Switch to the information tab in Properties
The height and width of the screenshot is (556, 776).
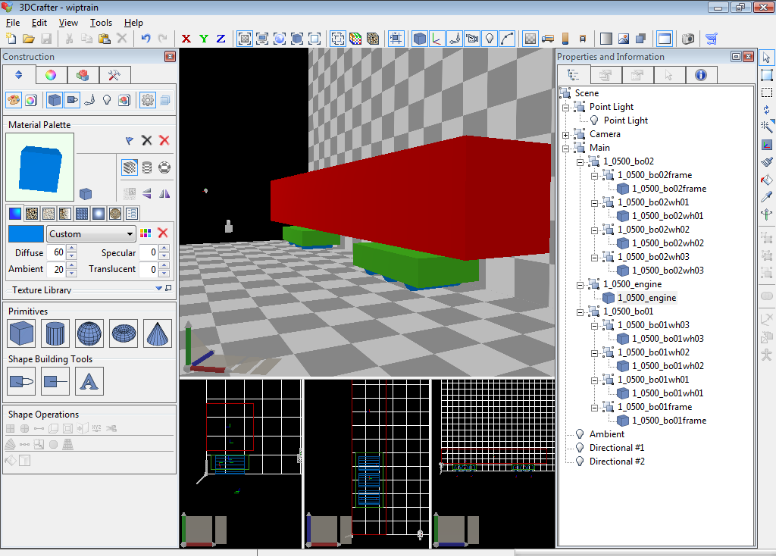(699, 75)
